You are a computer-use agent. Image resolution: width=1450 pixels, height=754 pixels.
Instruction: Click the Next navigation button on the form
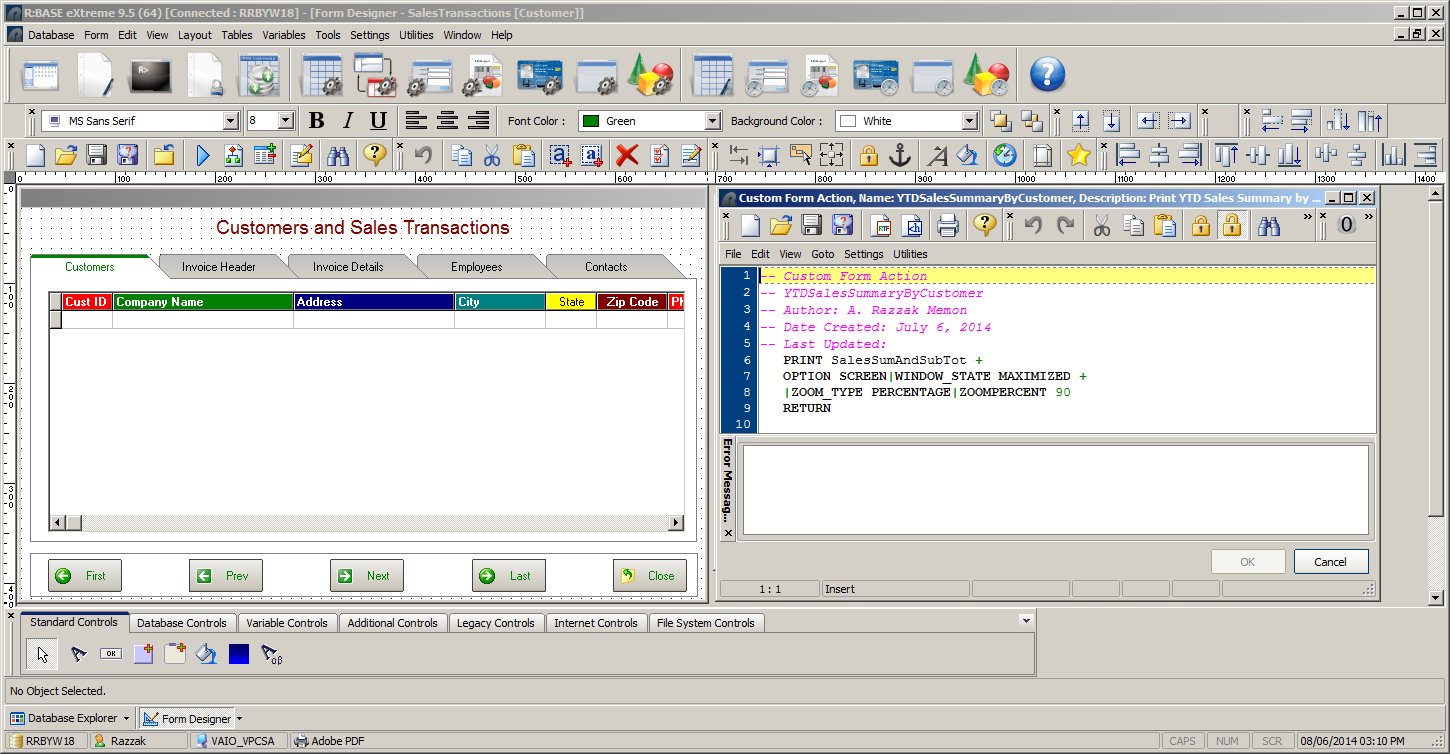coord(367,576)
